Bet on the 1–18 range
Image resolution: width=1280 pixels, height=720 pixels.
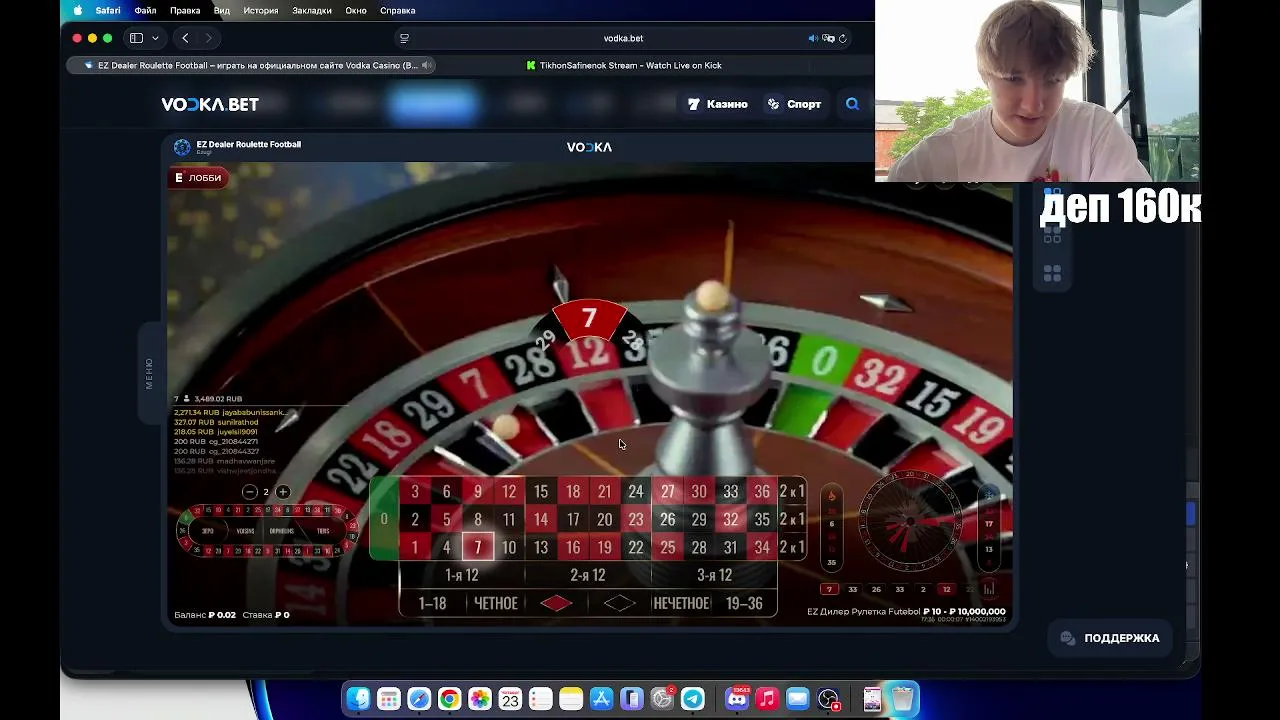coord(432,603)
